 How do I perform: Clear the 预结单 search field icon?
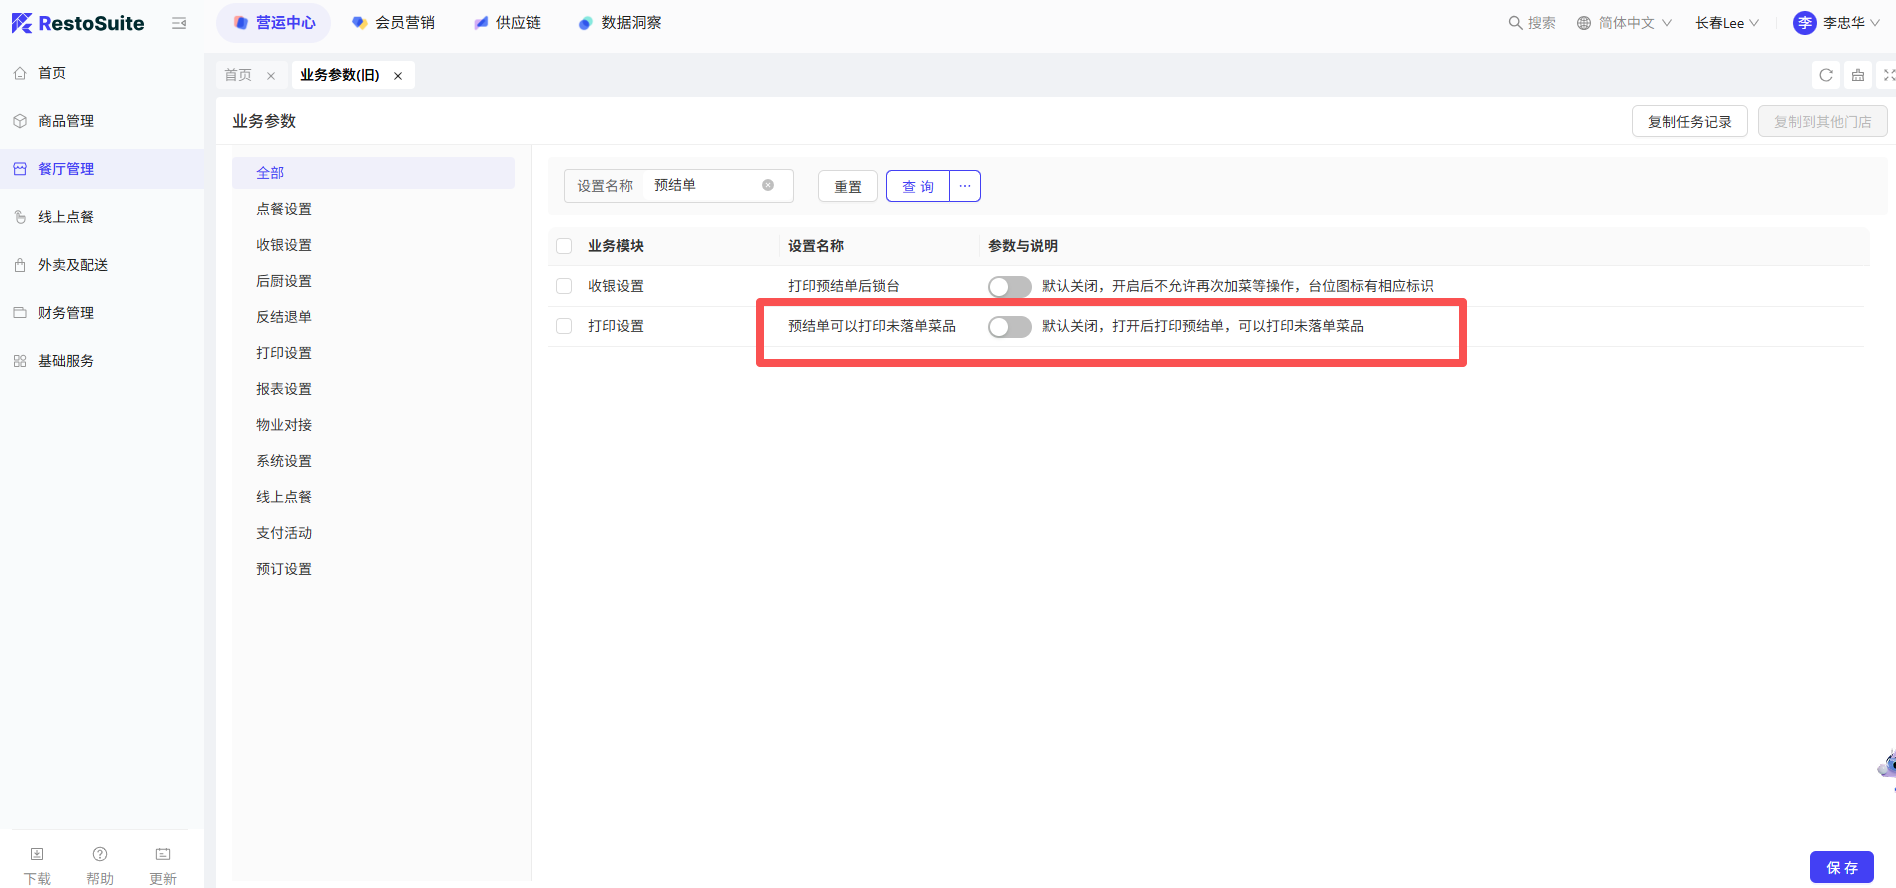click(x=768, y=185)
